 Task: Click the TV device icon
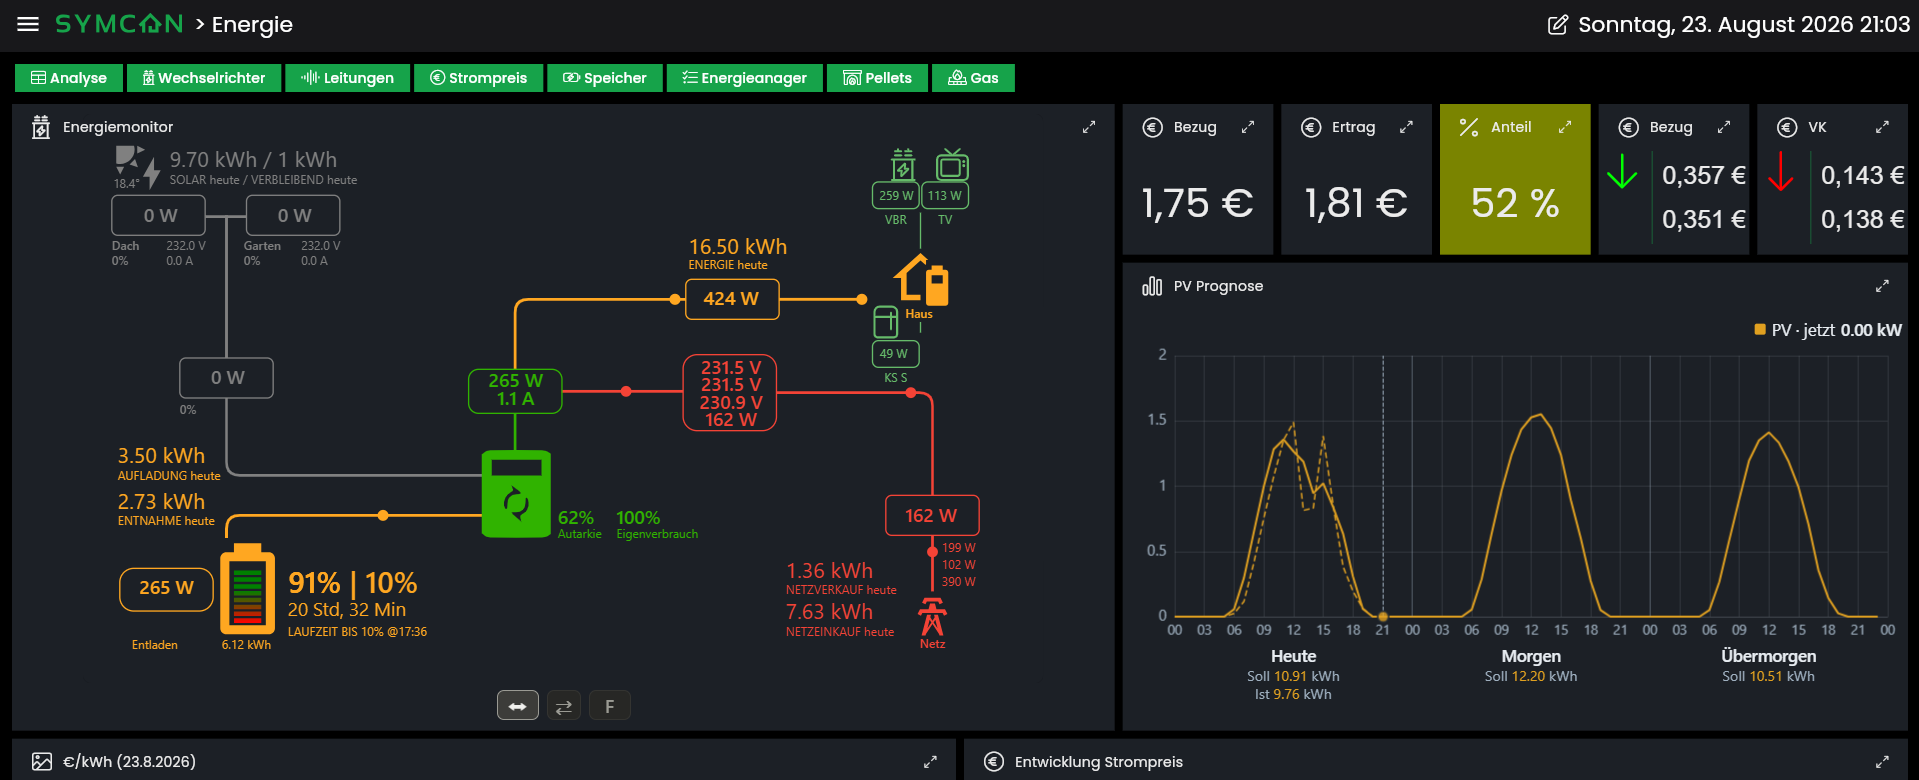951,164
